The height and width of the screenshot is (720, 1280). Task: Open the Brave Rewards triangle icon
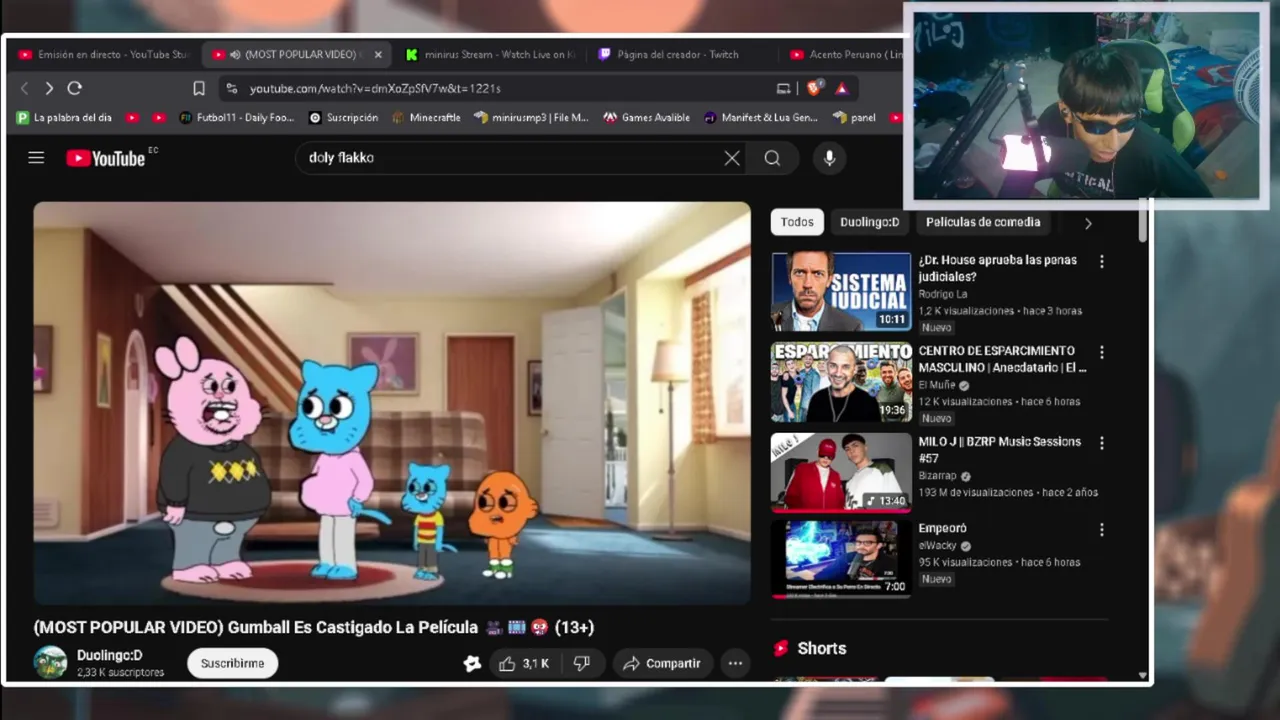842,88
